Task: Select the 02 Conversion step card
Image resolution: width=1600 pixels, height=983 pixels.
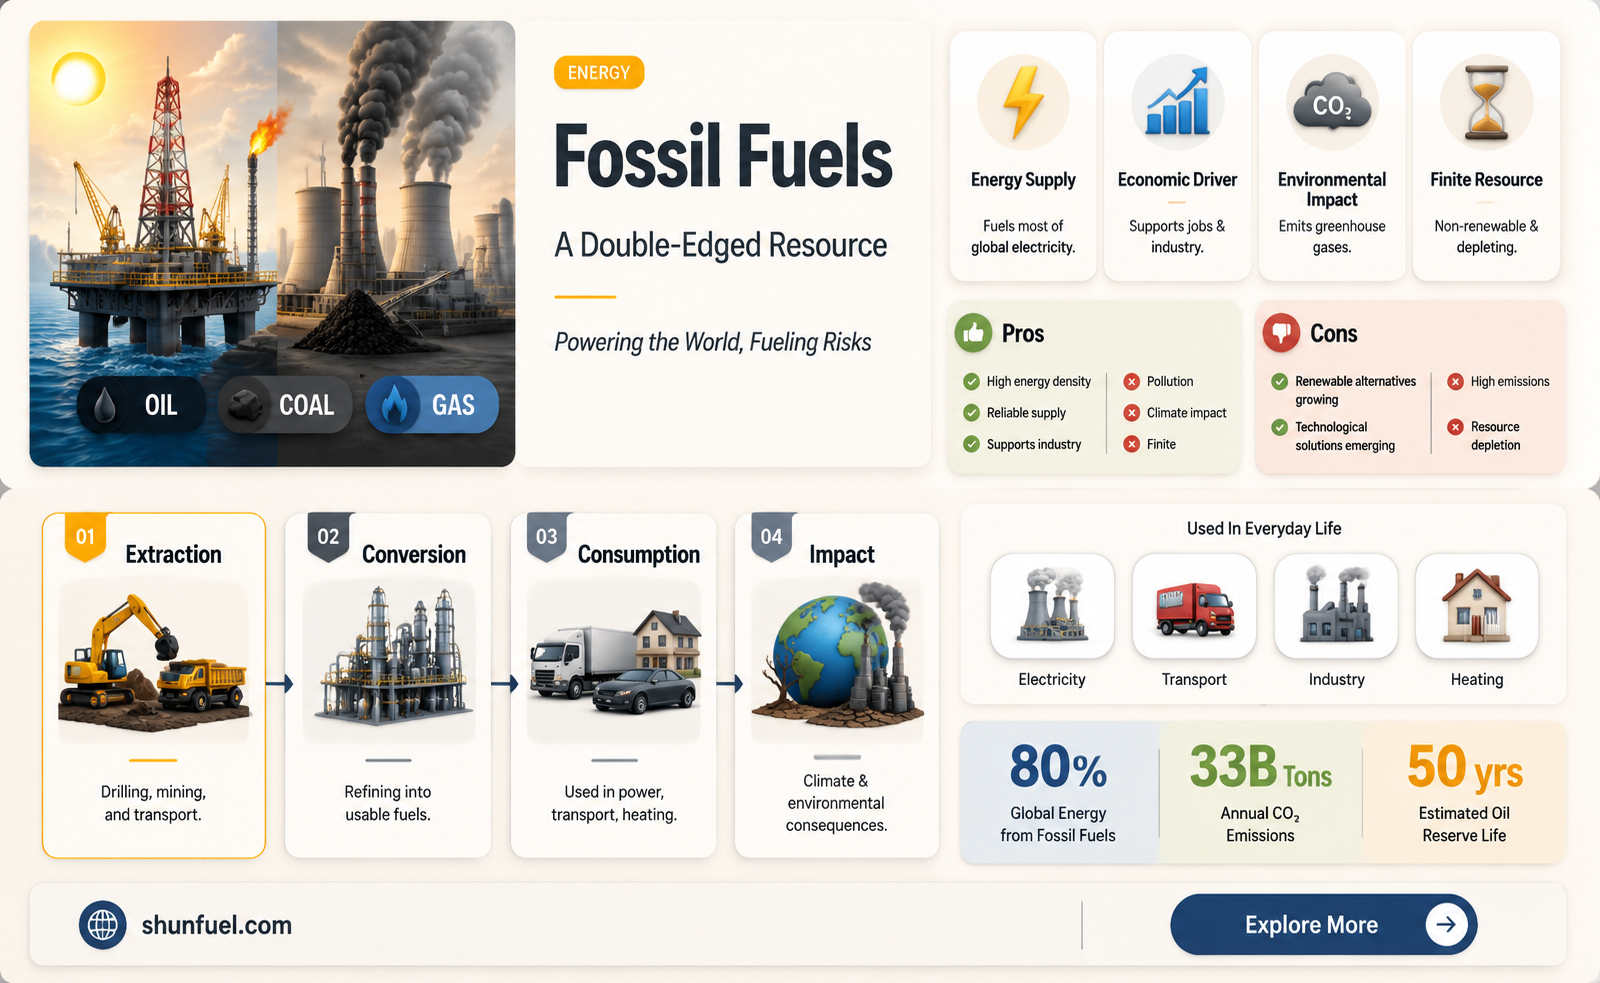Action: (388, 686)
